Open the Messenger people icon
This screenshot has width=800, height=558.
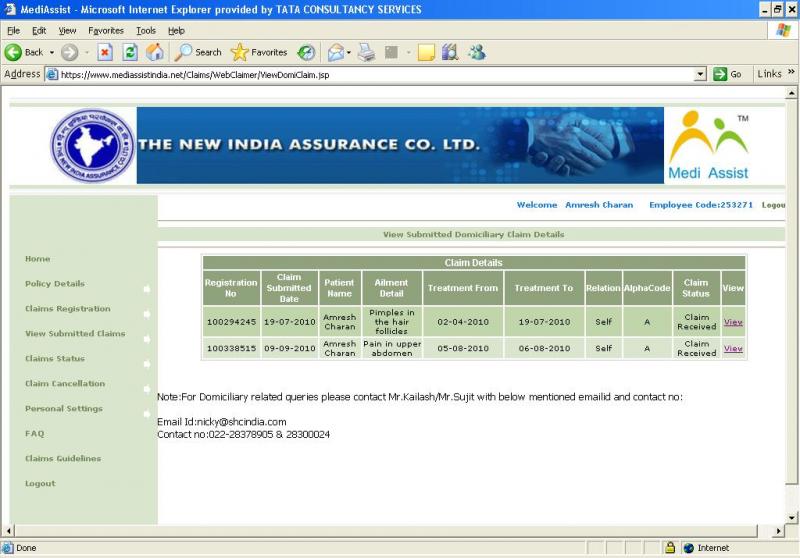tap(477, 52)
